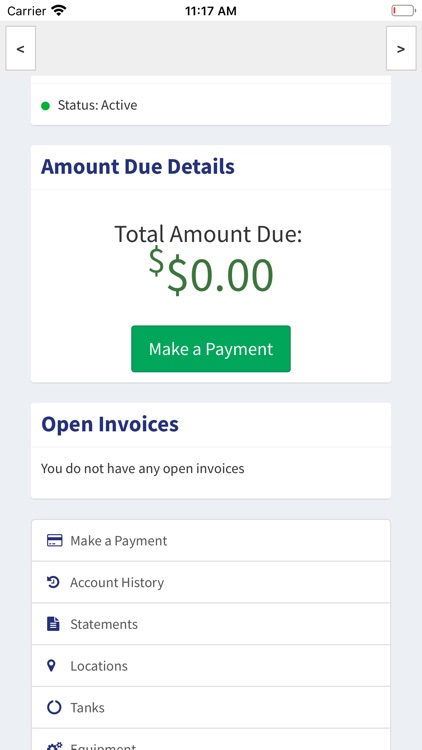Tap the Open Invoices heading
Viewport: 422px width, 750px height.
[110, 424]
